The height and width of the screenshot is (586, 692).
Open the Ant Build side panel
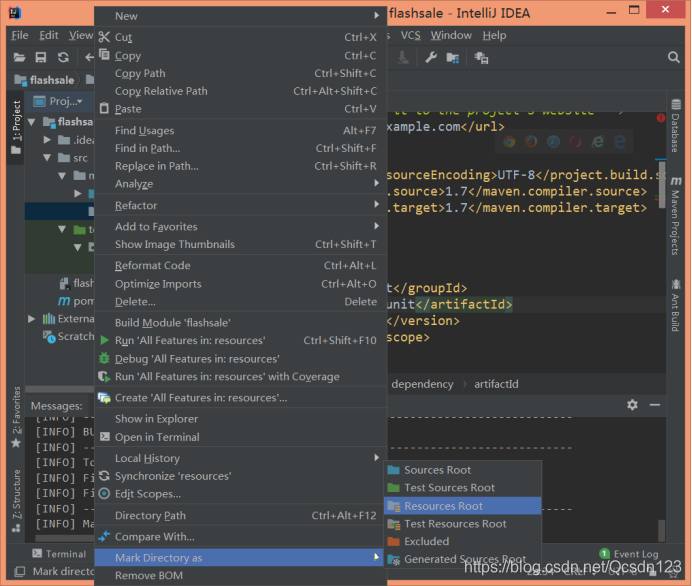coord(675,305)
